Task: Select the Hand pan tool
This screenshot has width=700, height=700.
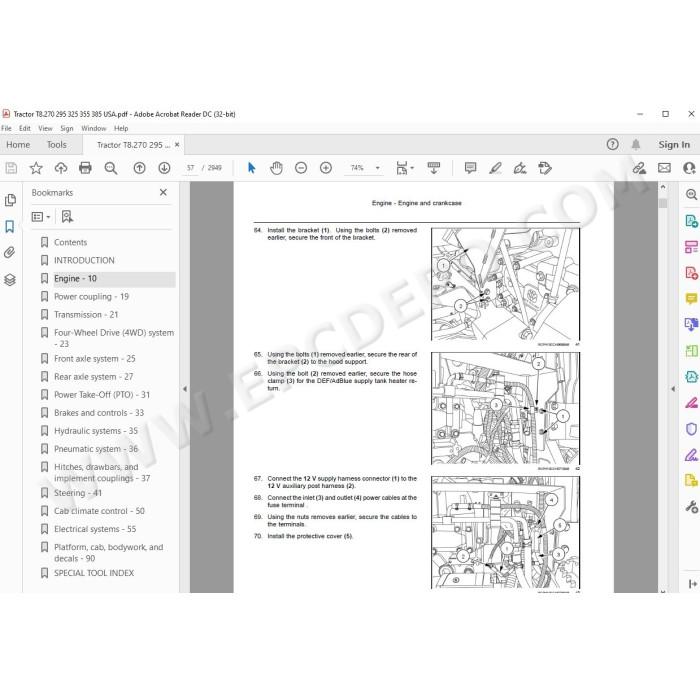Action: click(x=276, y=168)
